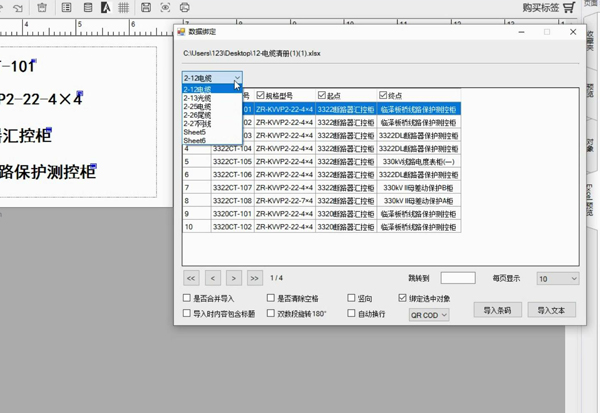The width and height of the screenshot is (600, 413).
Task: Click the database cylinder icon in toolbar
Action: (88, 8)
